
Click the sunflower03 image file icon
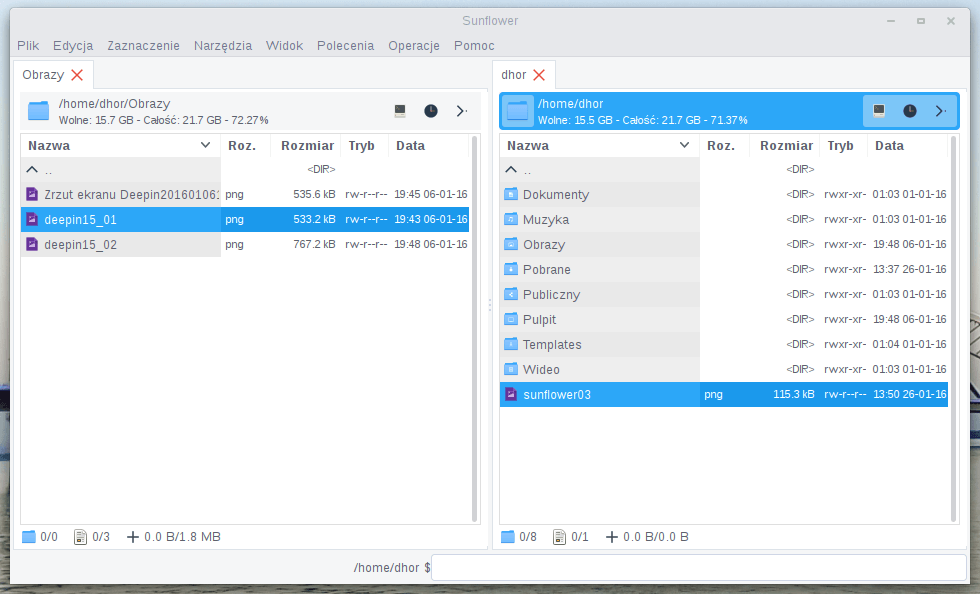pos(511,395)
